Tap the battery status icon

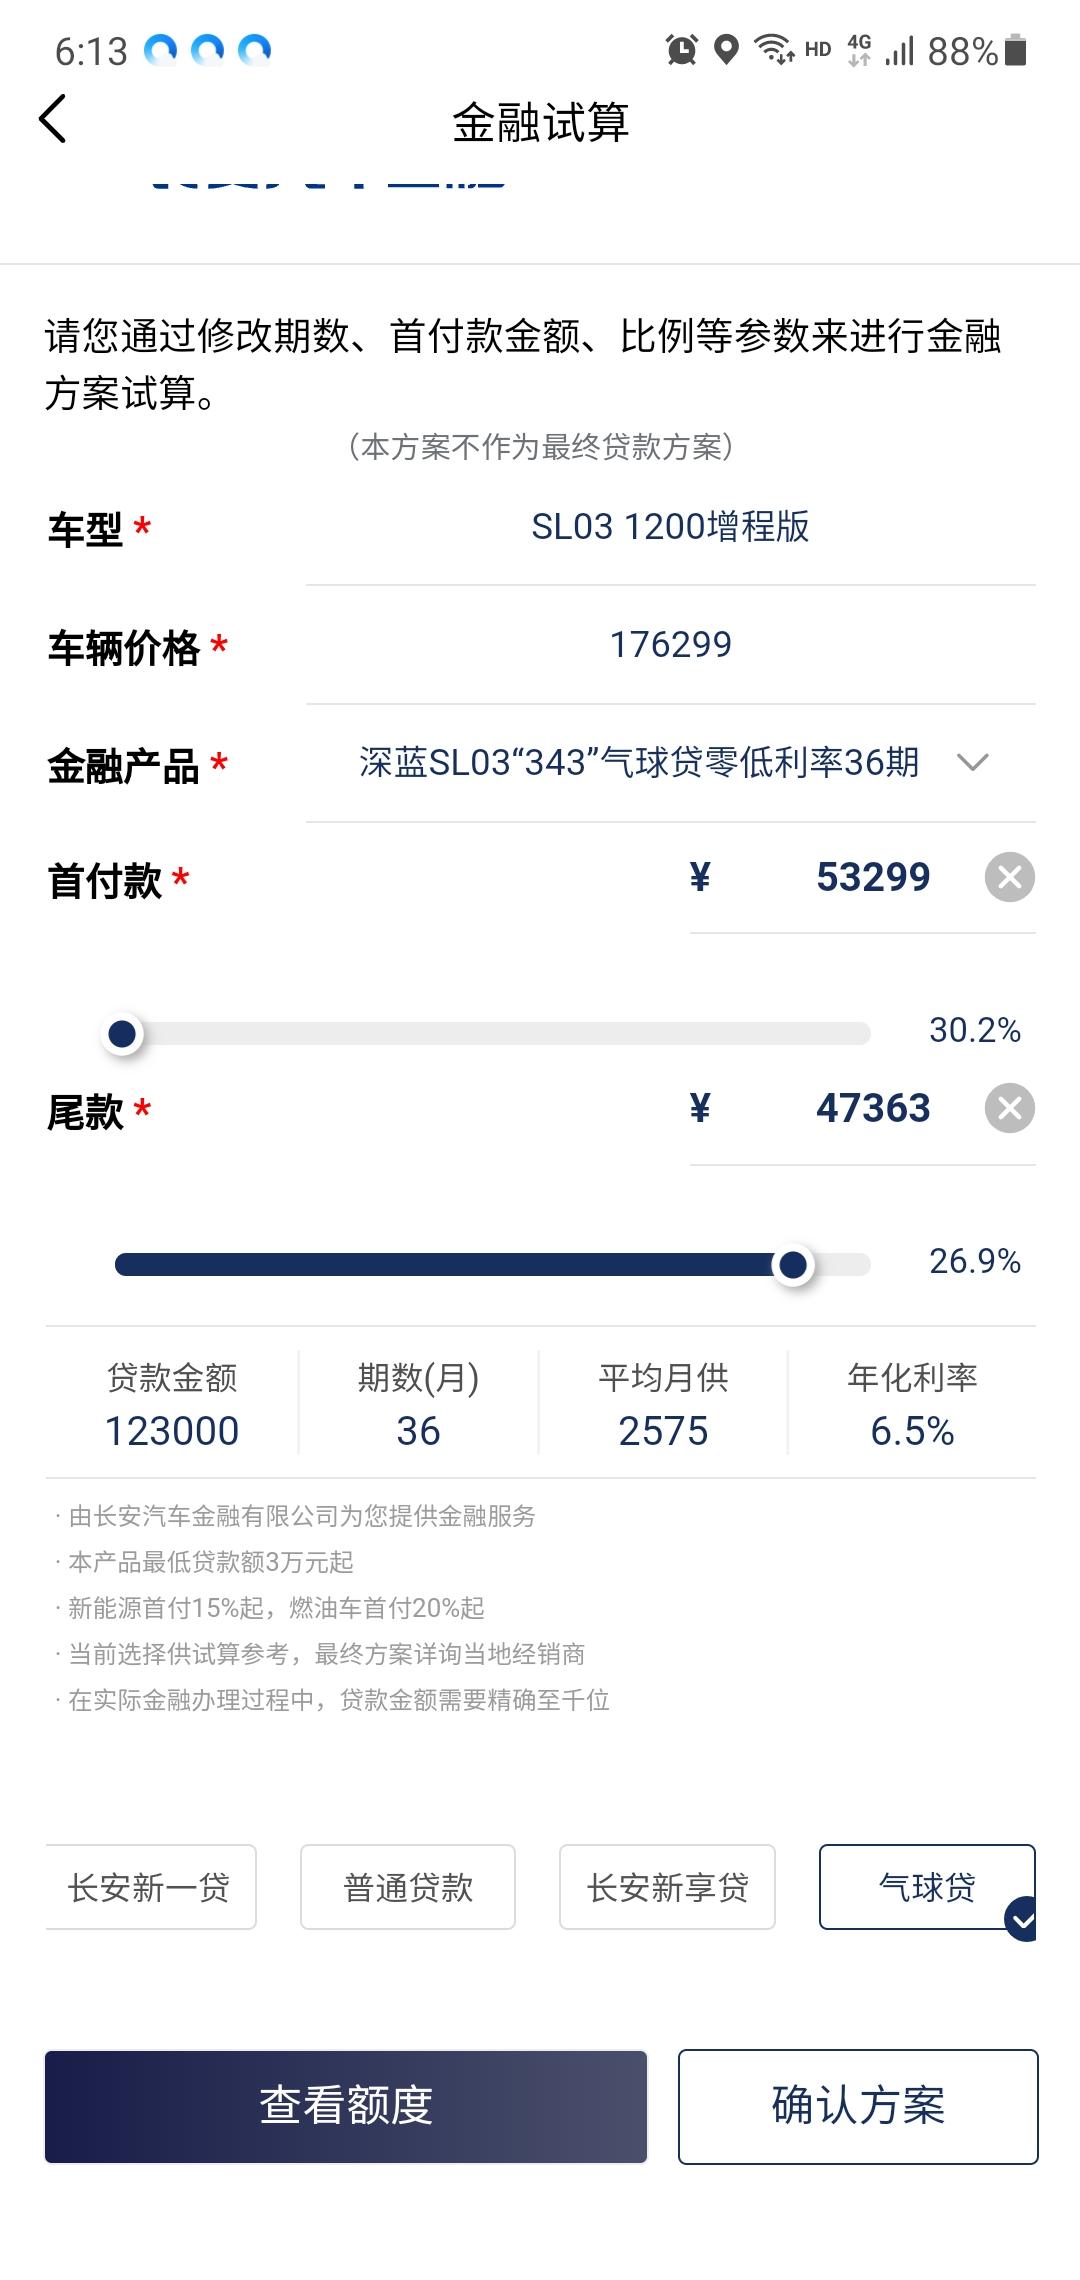click(1015, 50)
